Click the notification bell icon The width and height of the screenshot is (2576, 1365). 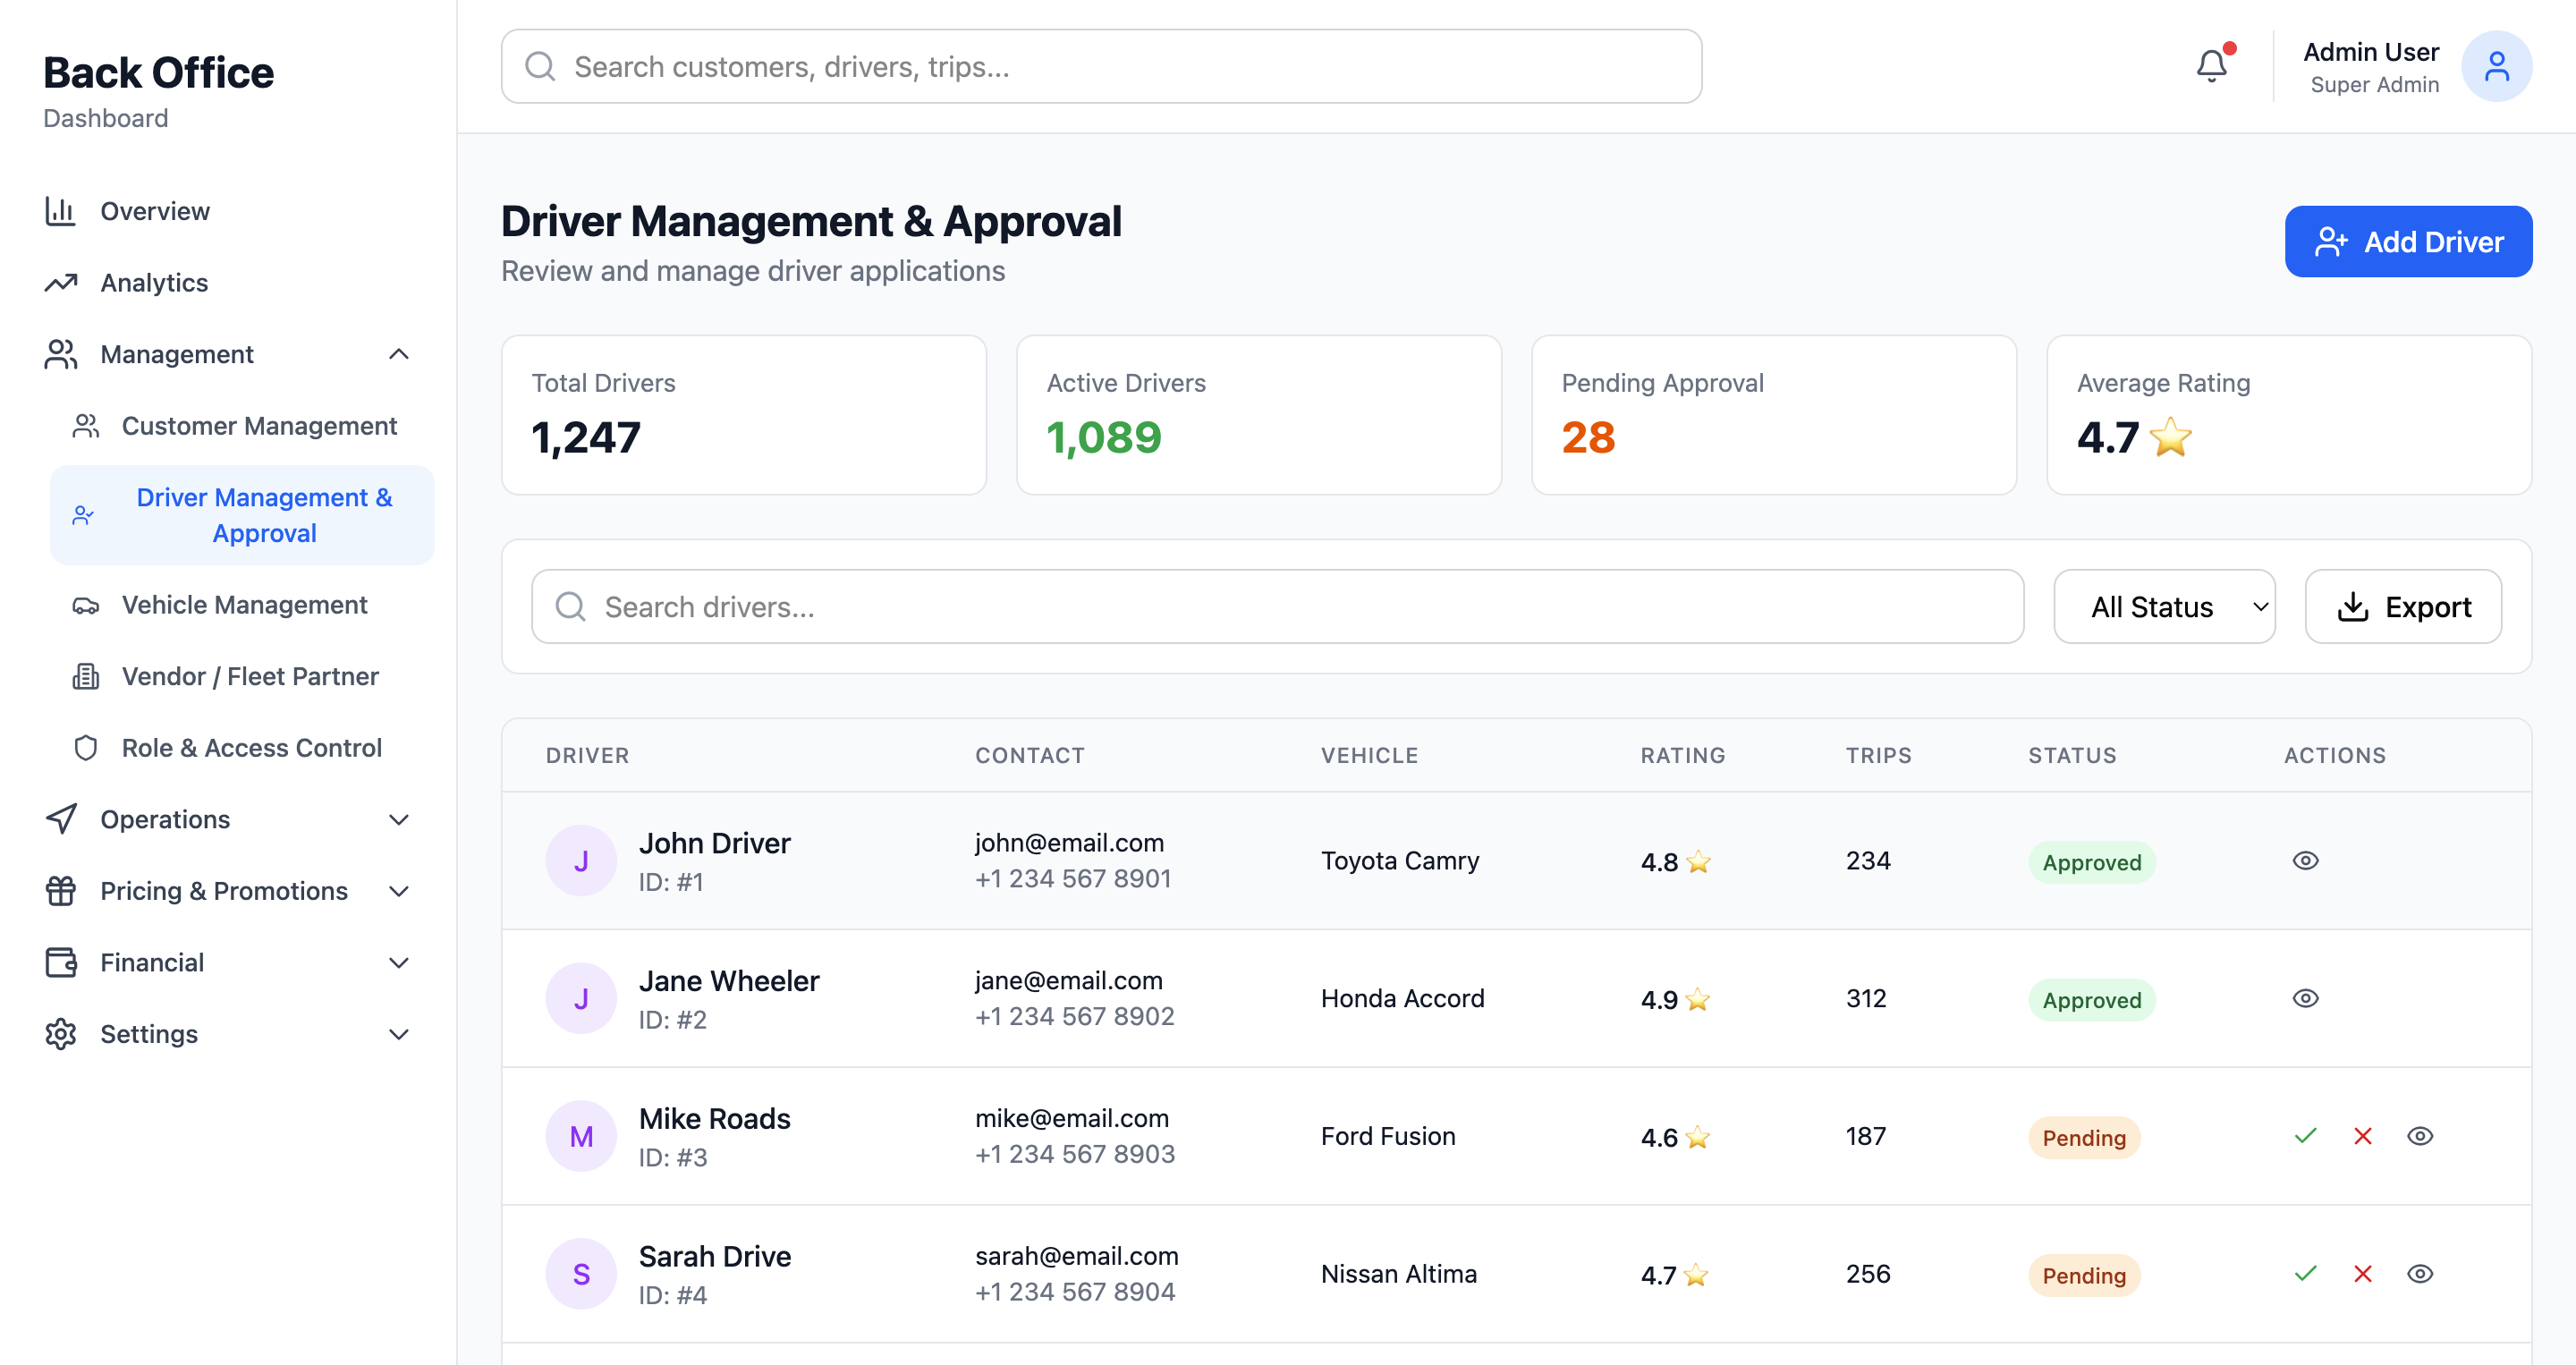click(x=2211, y=66)
